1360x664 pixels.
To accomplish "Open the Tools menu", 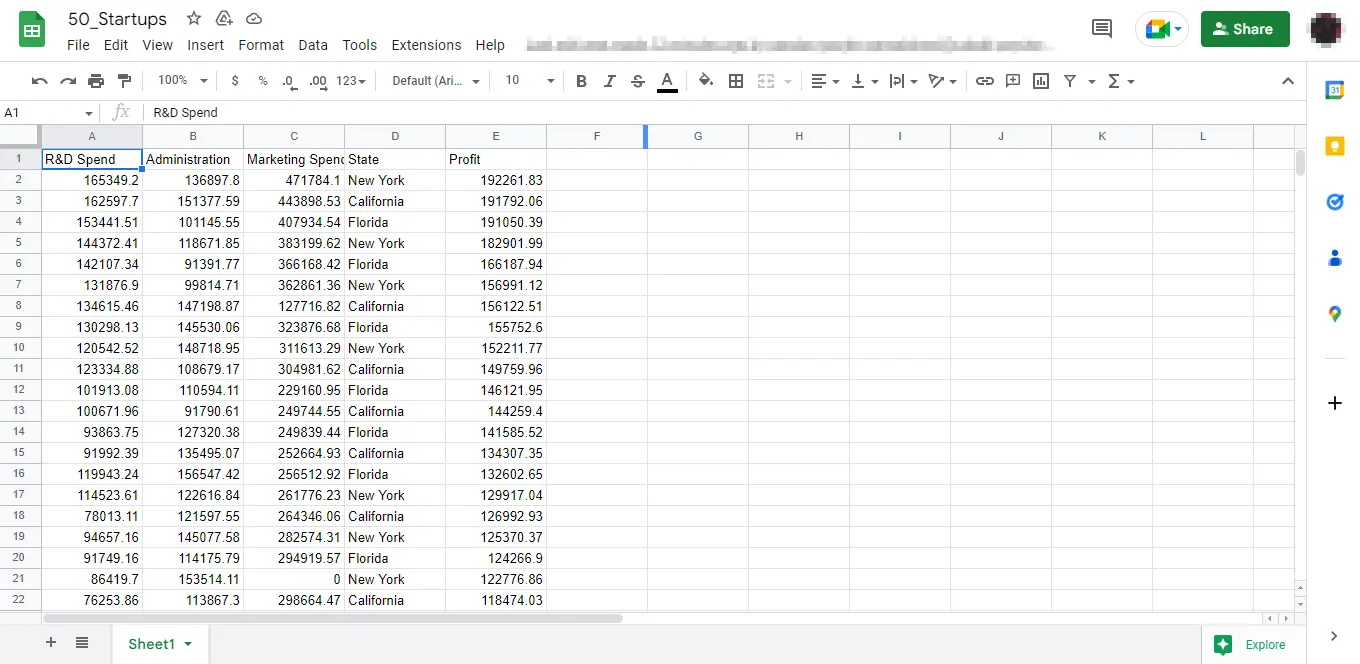I will (x=360, y=45).
